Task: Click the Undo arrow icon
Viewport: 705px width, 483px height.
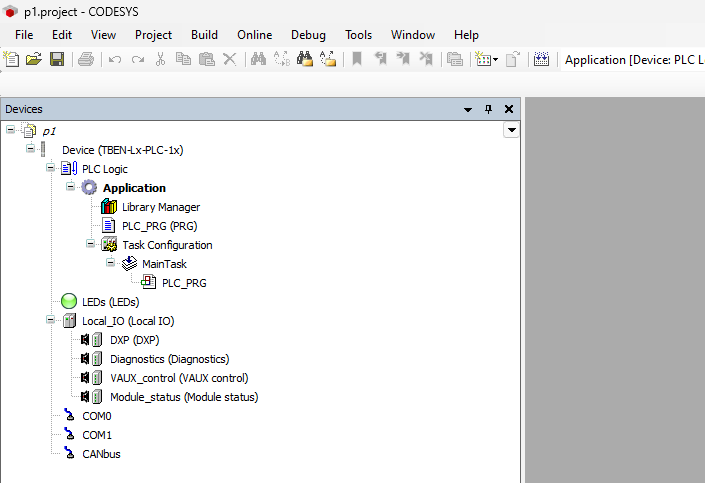Action: pos(115,59)
